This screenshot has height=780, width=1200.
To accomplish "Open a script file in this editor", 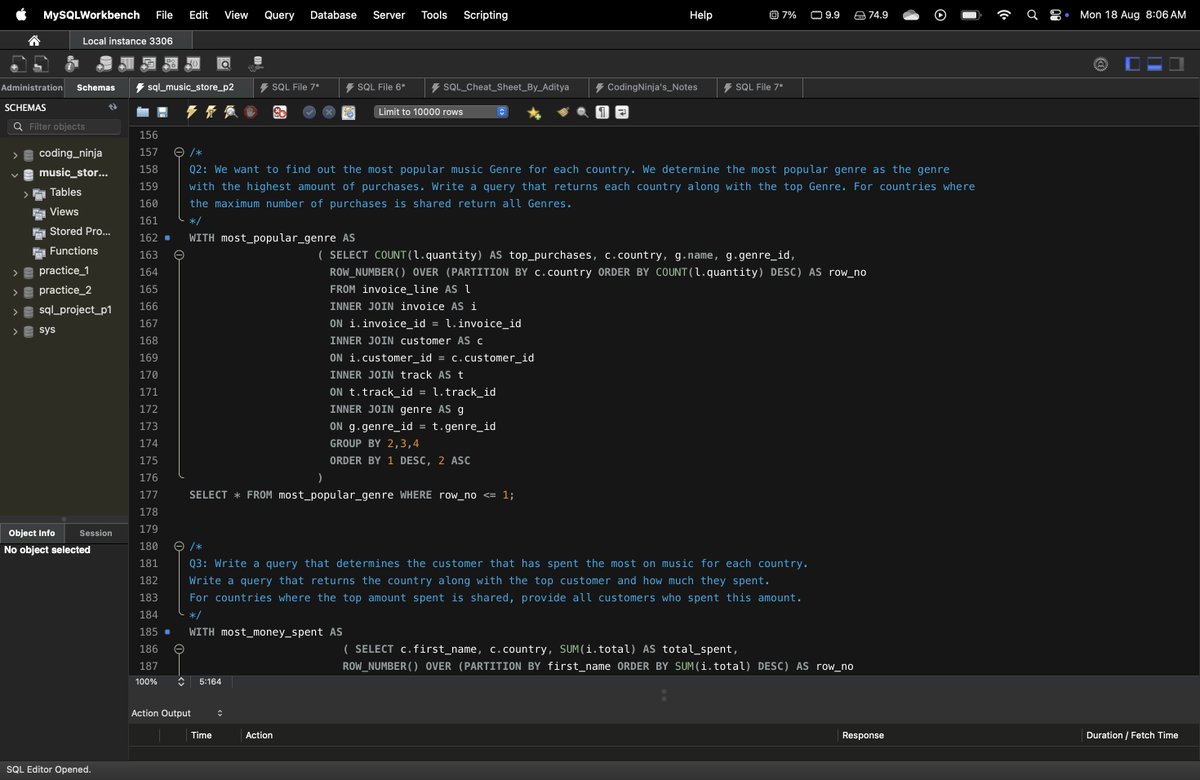I will point(143,112).
